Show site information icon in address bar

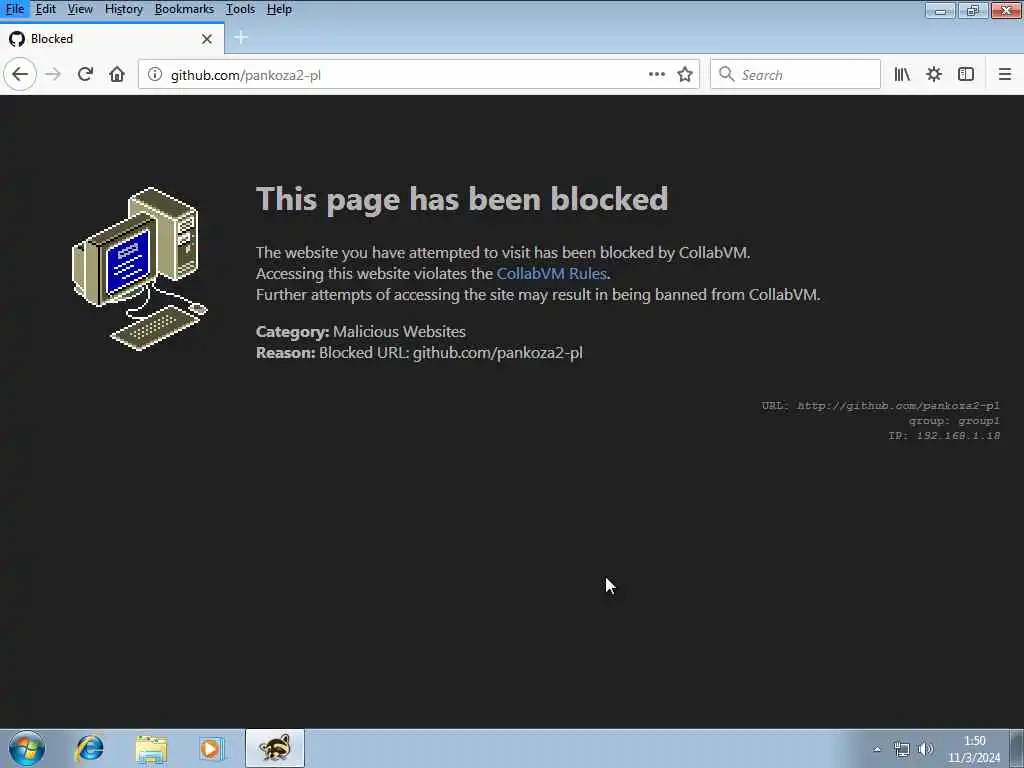(155, 74)
